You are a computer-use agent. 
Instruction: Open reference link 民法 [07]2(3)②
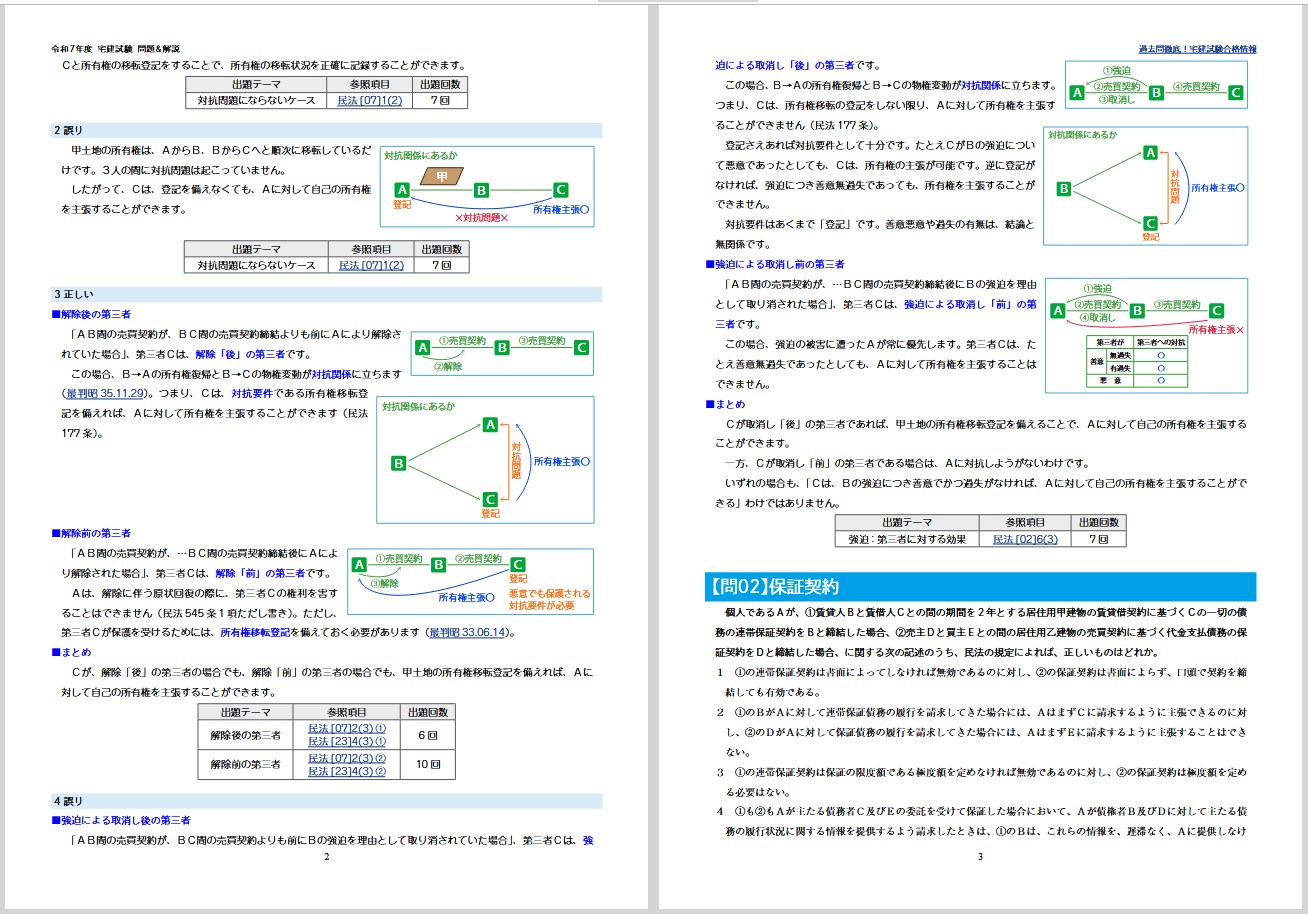(346, 758)
